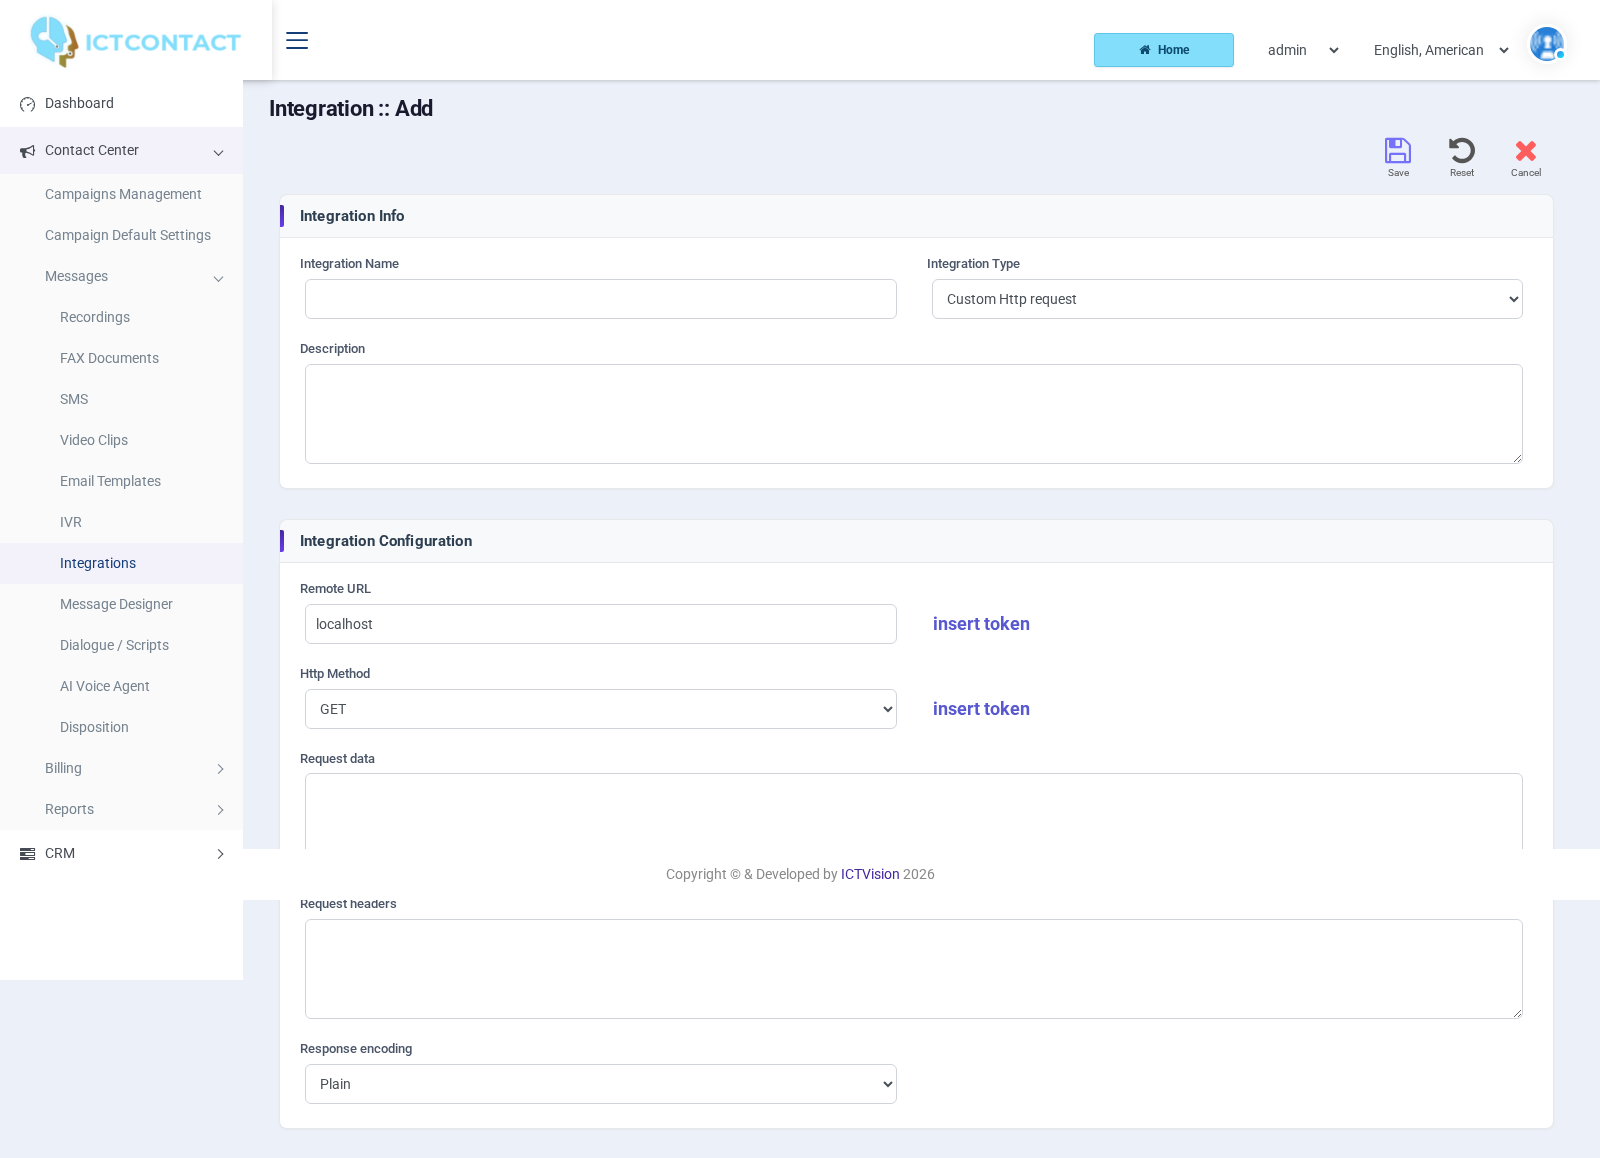This screenshot has width=1600, height=1158.
Task: Toggle the hamburger menu icon
Action: coord(297,40)
